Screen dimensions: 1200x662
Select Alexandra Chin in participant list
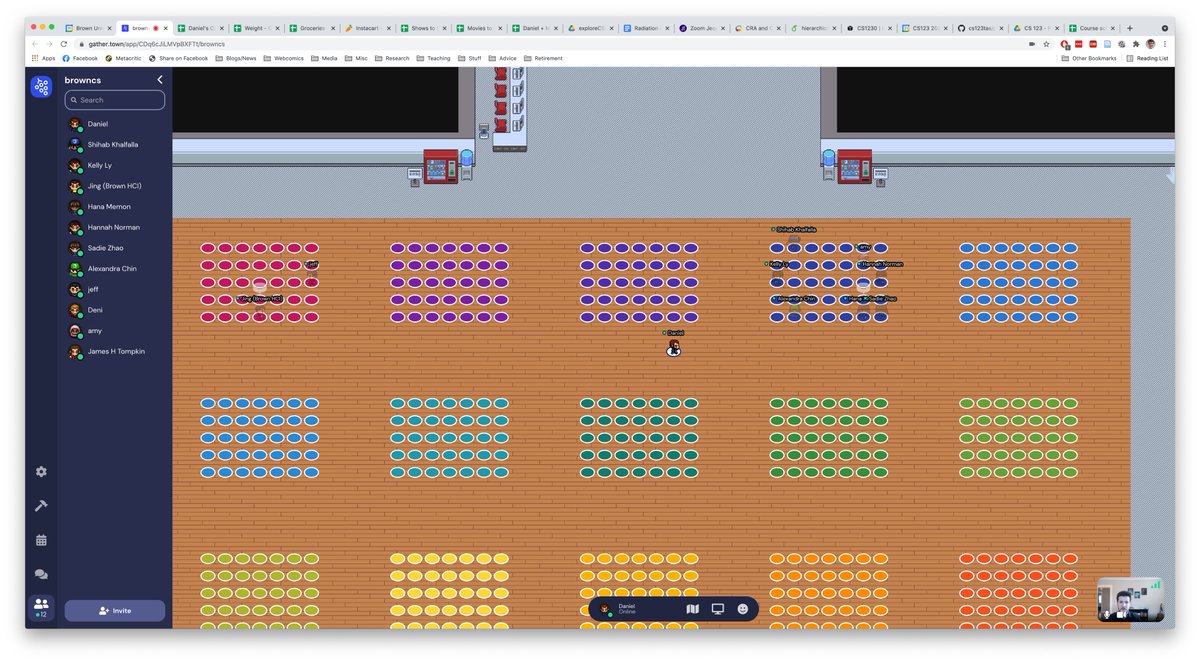click(115, 269)
